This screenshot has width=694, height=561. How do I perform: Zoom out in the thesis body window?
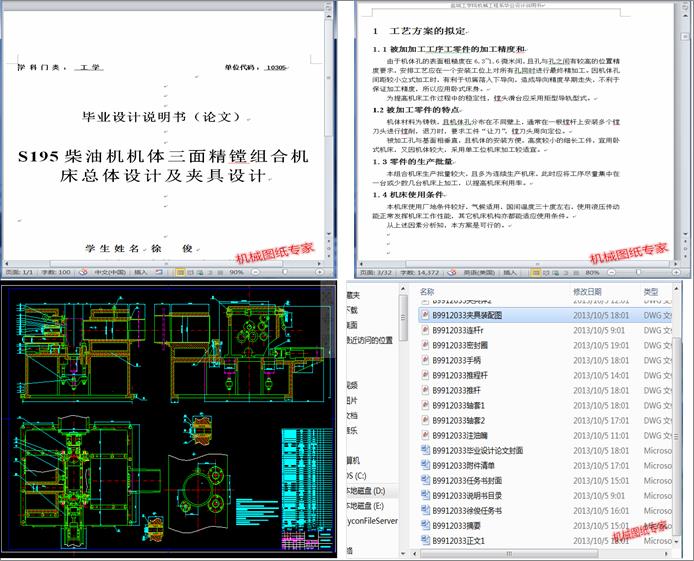click(x=612, y=273)
